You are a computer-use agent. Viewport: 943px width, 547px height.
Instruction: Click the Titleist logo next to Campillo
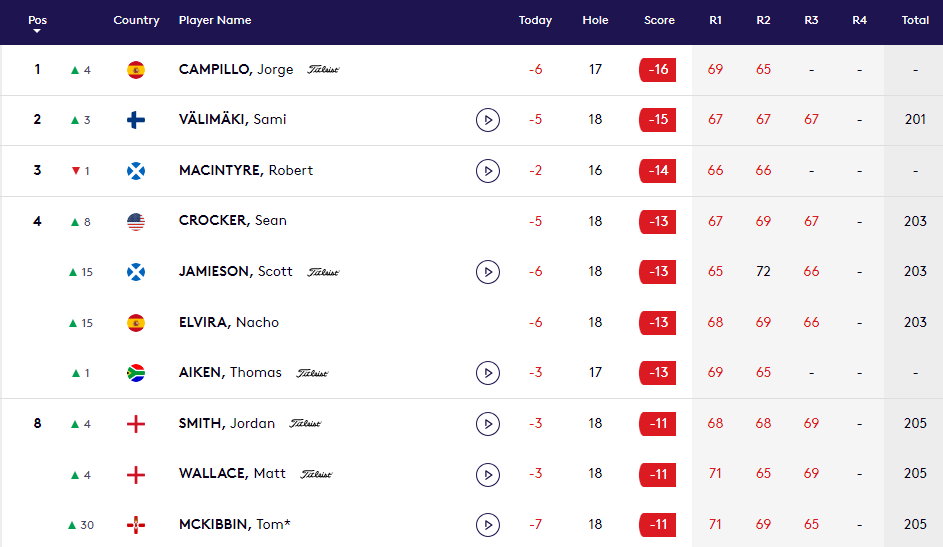pyautogui.click(x=323, y=70)
